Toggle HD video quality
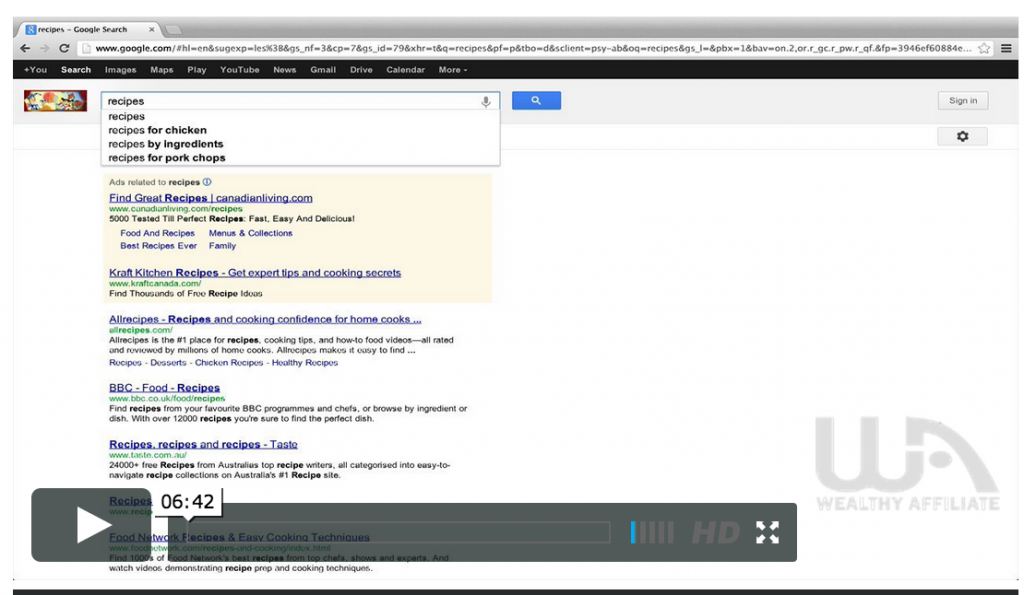Screen dimensions: 1024x595 (716, 532)
